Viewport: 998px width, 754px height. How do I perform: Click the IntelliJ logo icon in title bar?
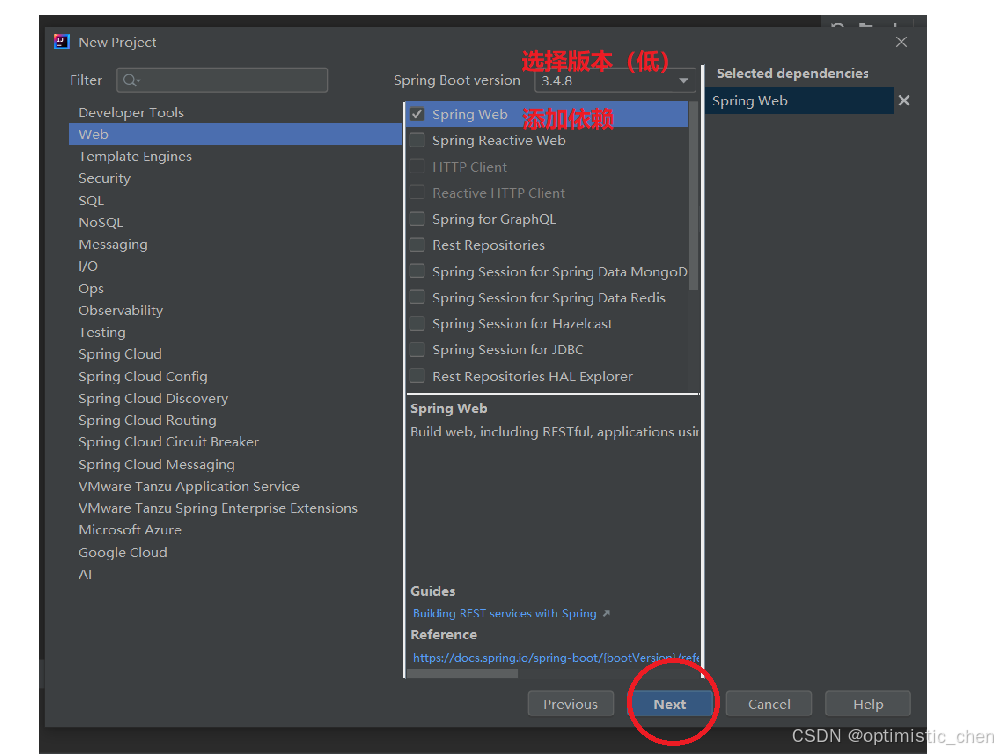(61, 42)
